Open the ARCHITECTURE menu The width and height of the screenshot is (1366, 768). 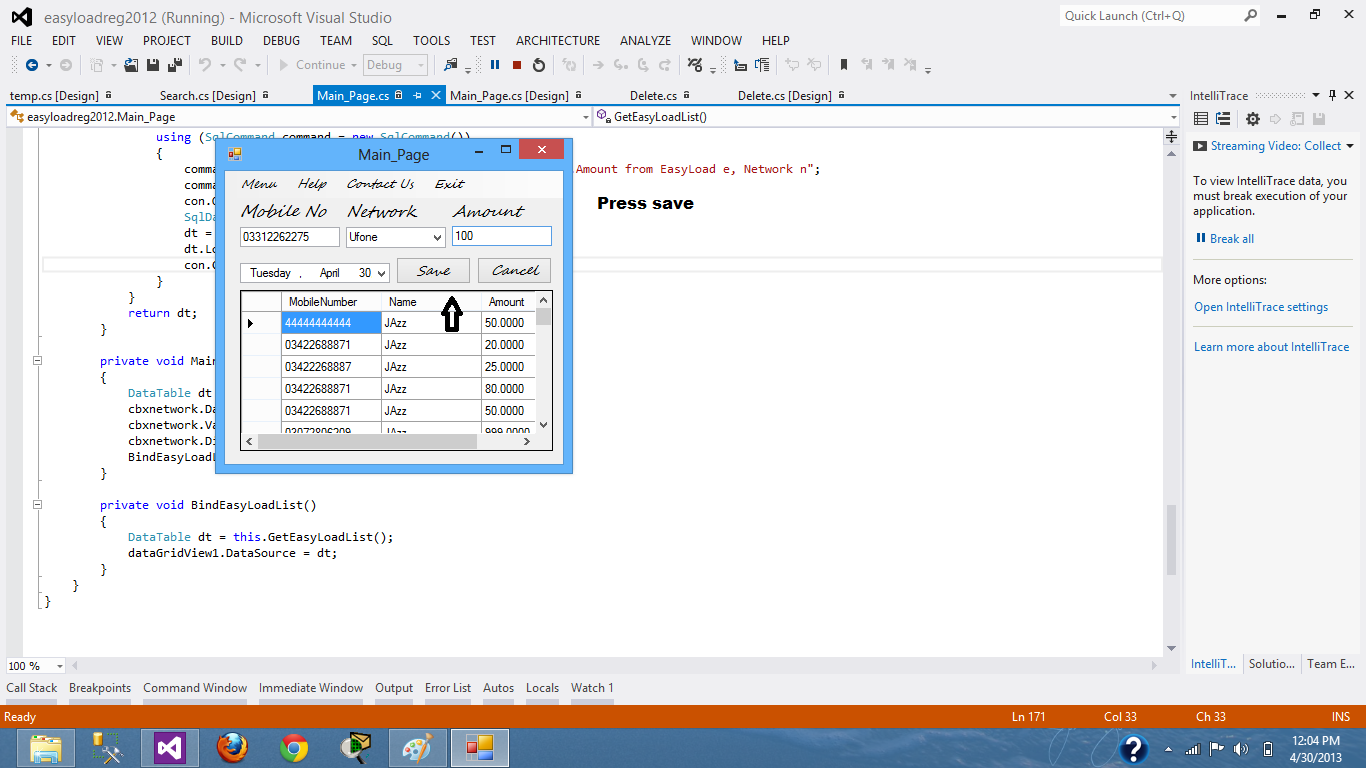558,41
